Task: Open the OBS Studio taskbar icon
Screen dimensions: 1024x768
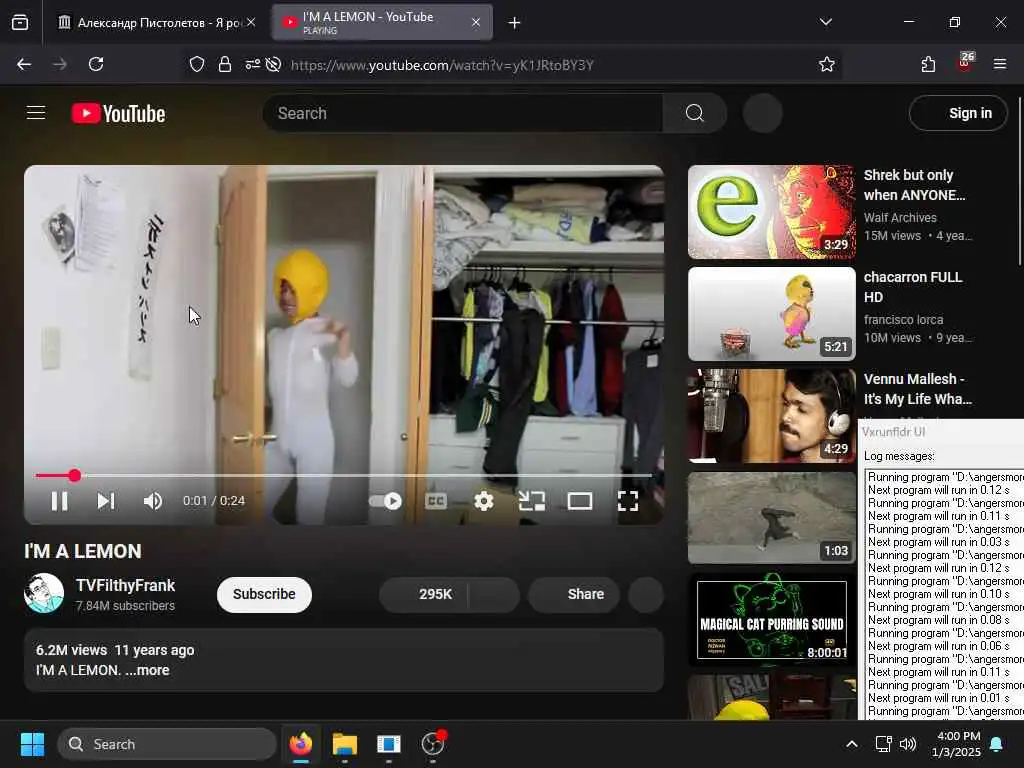Action: (432, 744)
